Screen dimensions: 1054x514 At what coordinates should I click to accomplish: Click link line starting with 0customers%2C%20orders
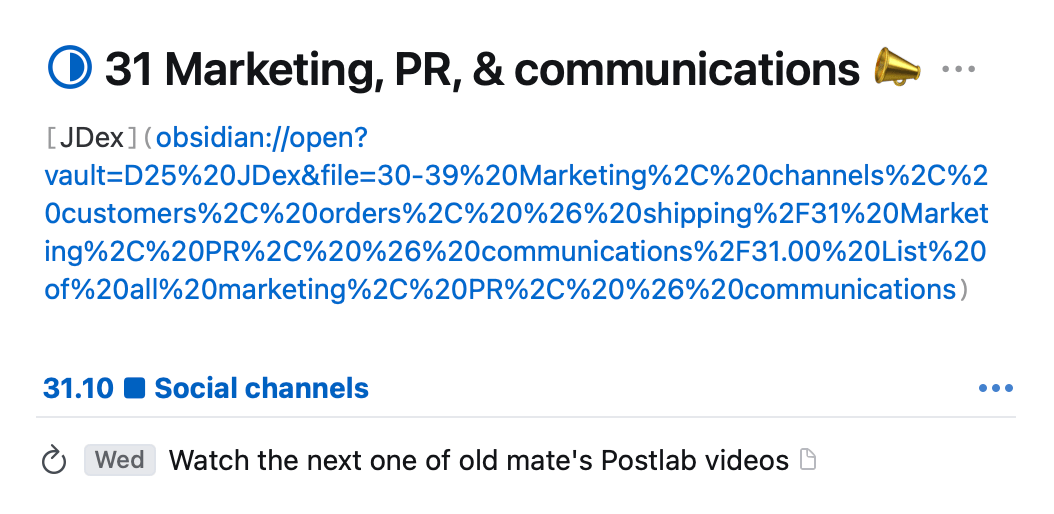point(516,214)
